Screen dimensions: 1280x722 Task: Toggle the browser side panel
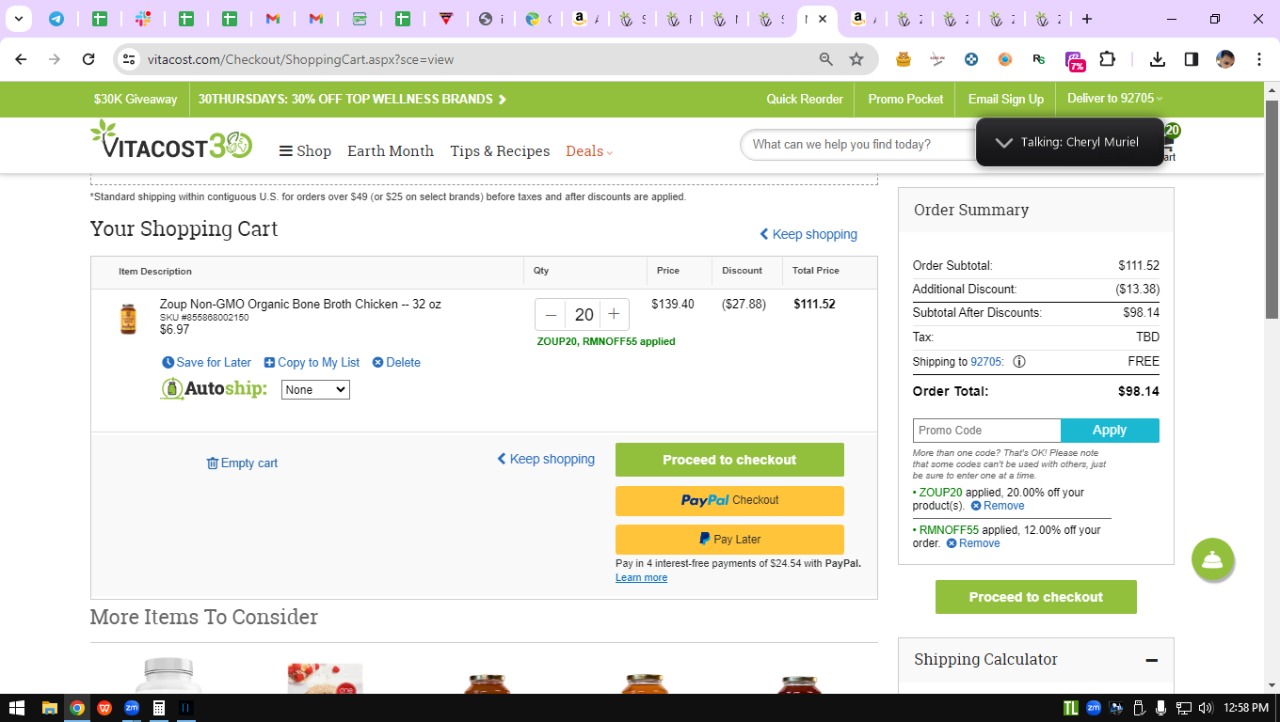[1191, 59]
